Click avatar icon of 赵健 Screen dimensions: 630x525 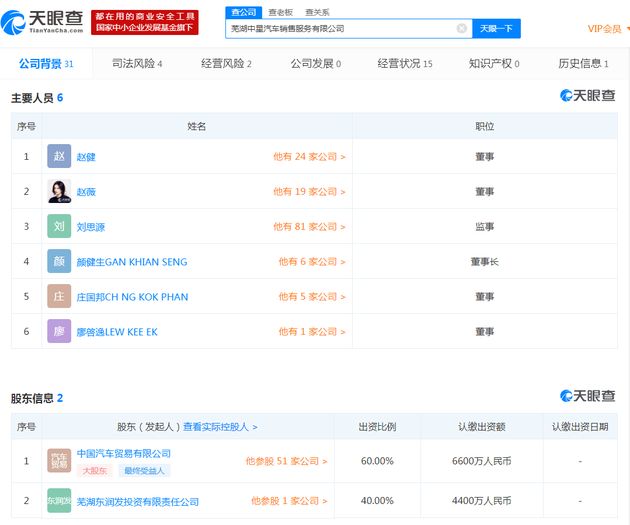tap(59, 157)
